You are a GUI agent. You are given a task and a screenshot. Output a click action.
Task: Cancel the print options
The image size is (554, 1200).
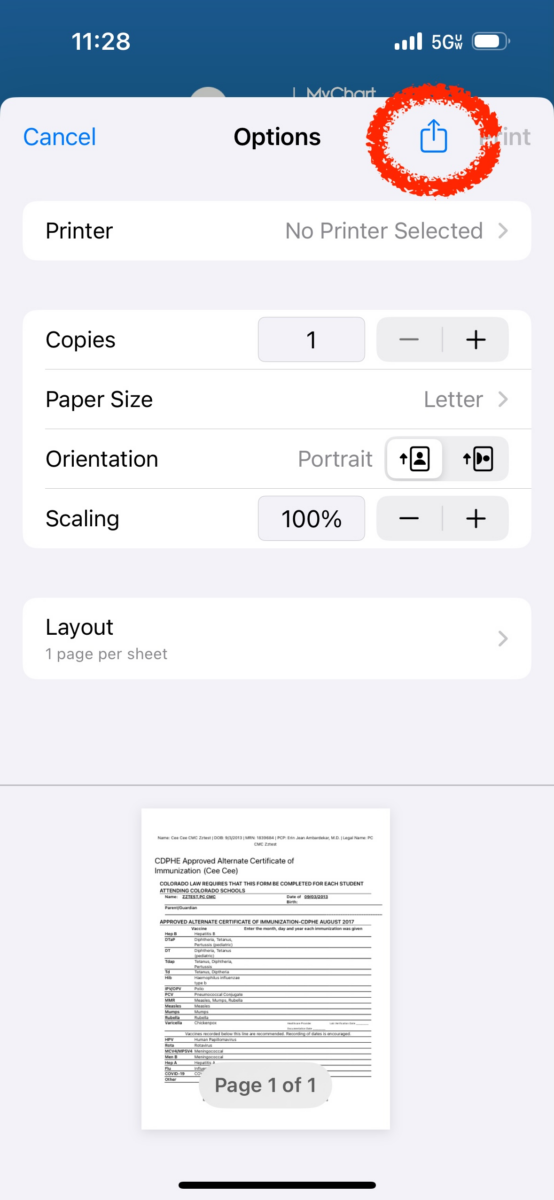(x=60, y=137)
